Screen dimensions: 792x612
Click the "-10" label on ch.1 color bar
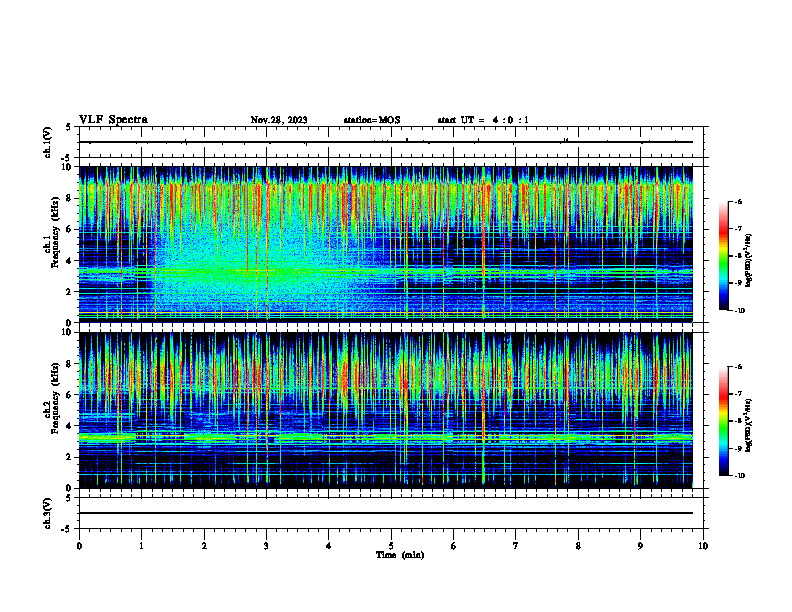point(739,311)
